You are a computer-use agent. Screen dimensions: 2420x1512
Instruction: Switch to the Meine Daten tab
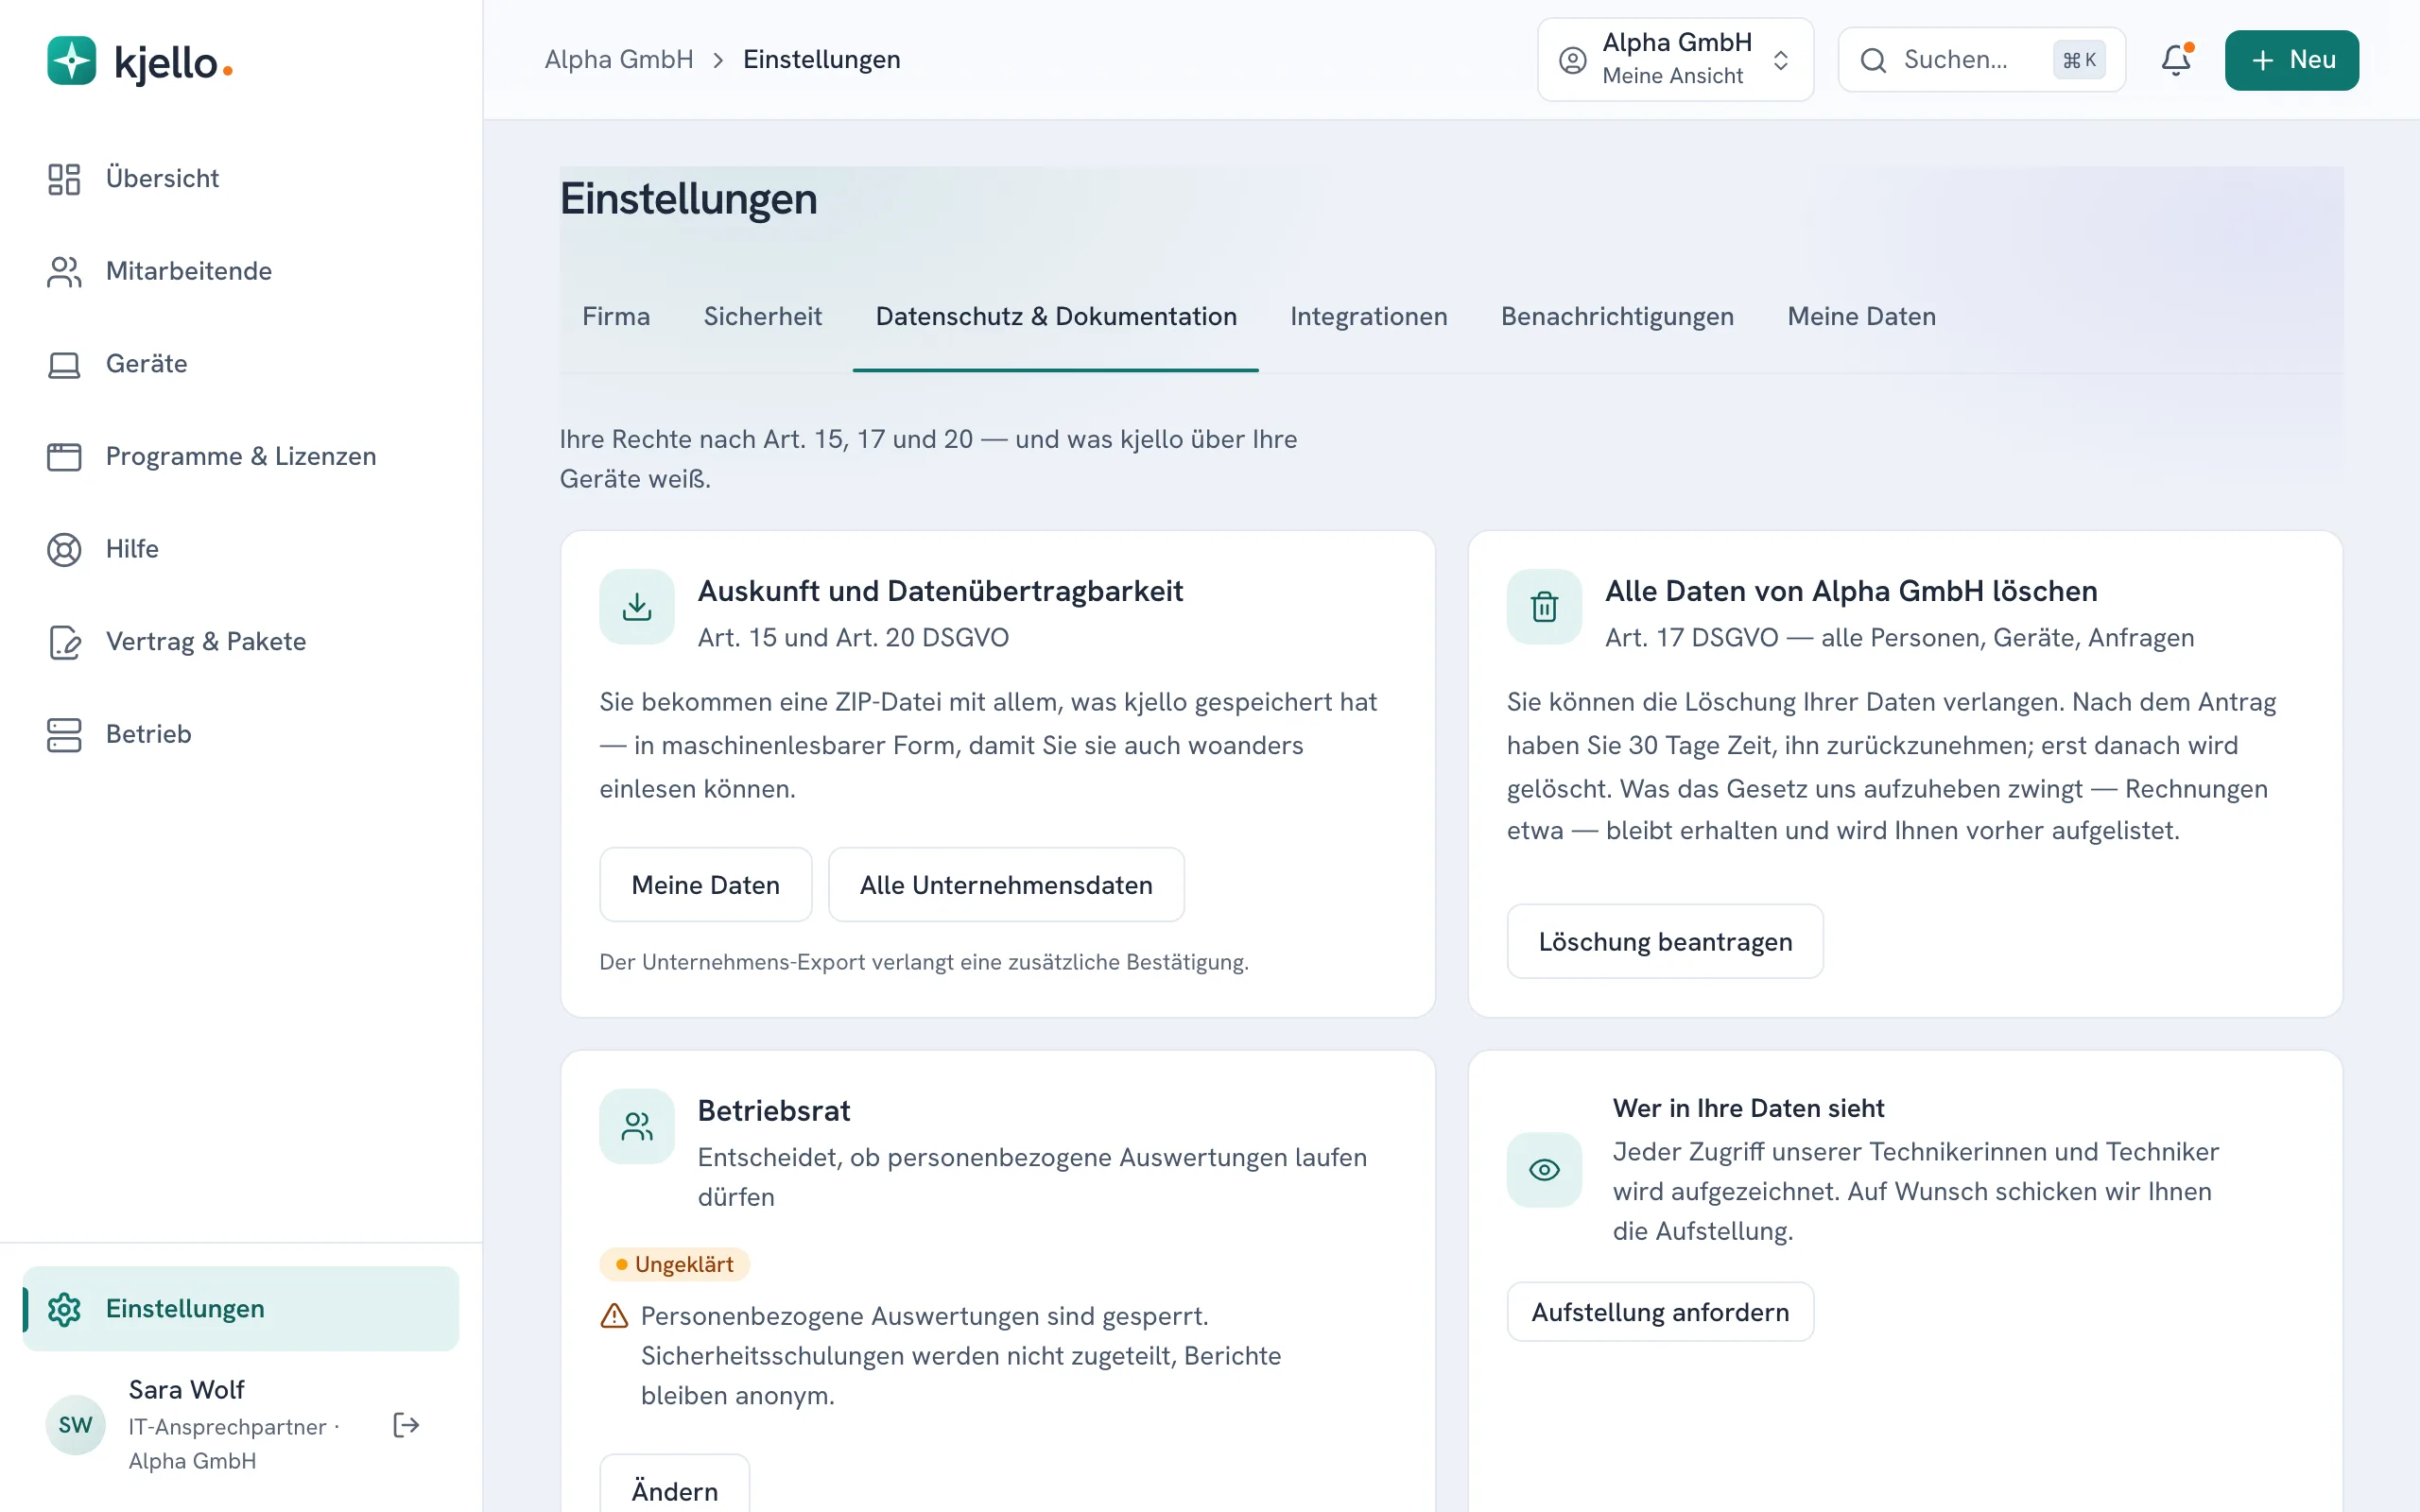(x=1861, y=317)
